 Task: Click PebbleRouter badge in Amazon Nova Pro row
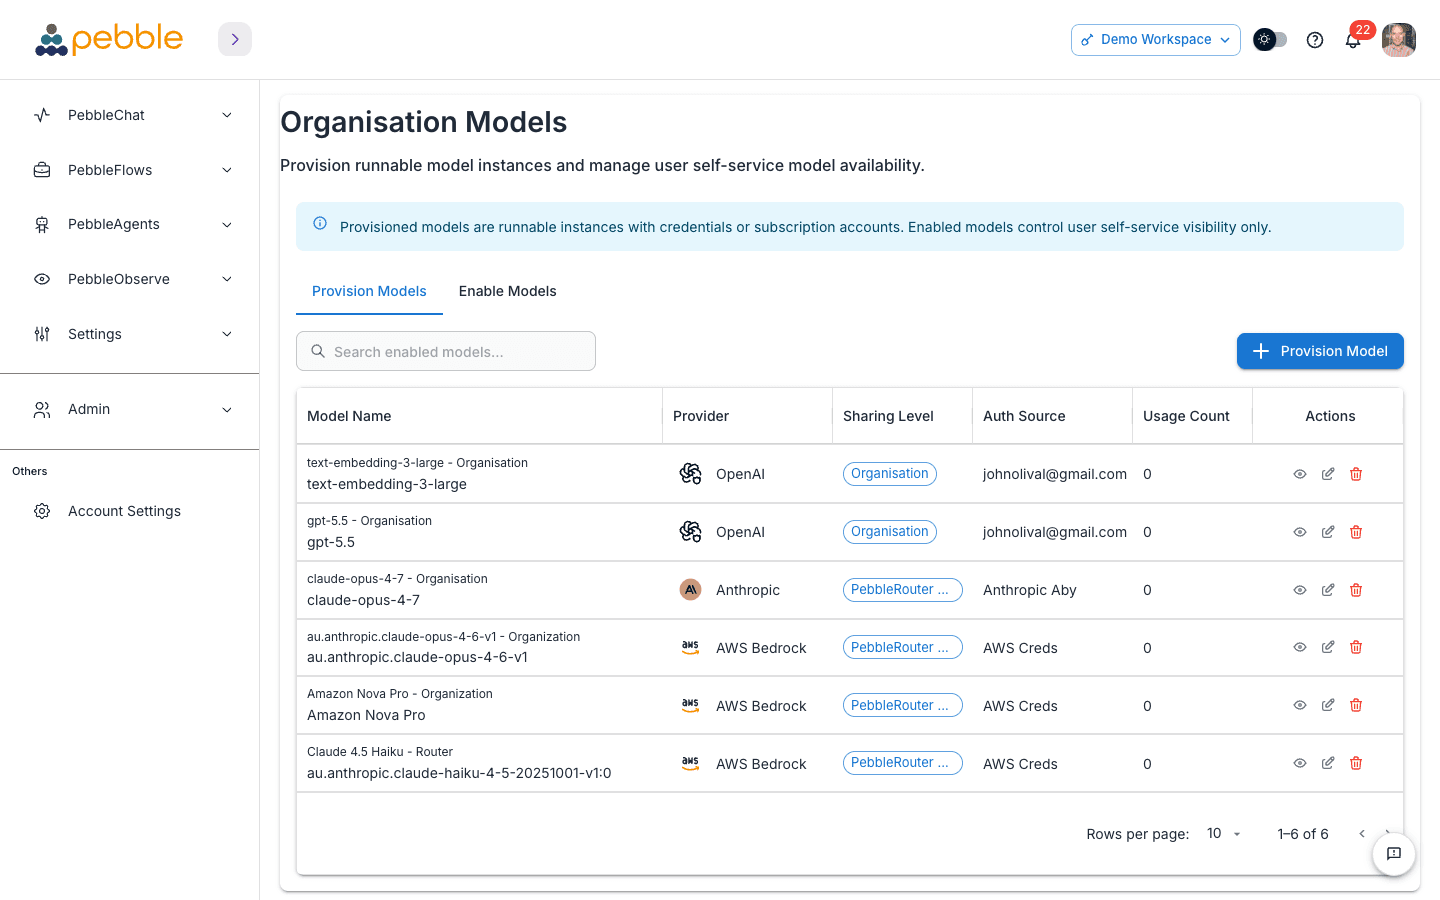click(902, 705)
